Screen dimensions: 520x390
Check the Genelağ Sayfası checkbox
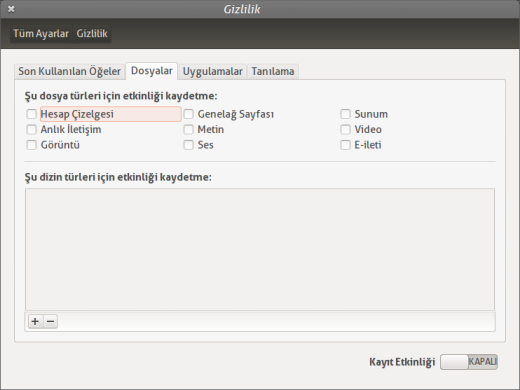tap(188, 114)
